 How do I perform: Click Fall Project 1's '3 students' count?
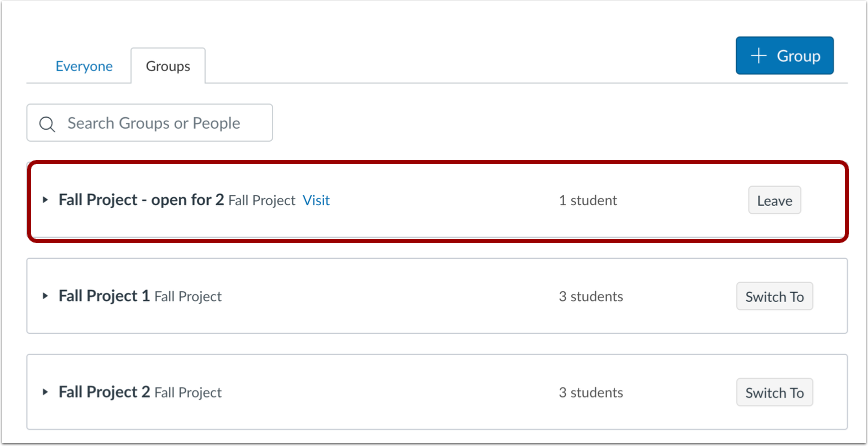coord(591,296)
